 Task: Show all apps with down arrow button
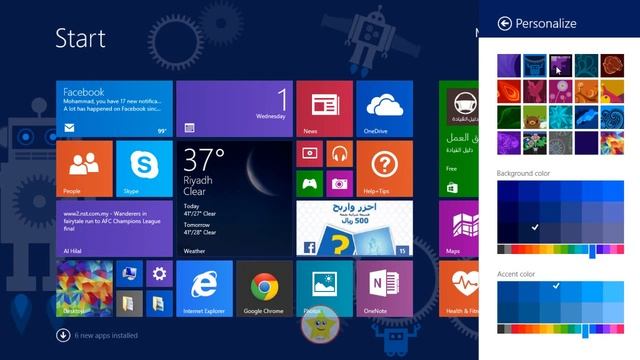[63, 336]
